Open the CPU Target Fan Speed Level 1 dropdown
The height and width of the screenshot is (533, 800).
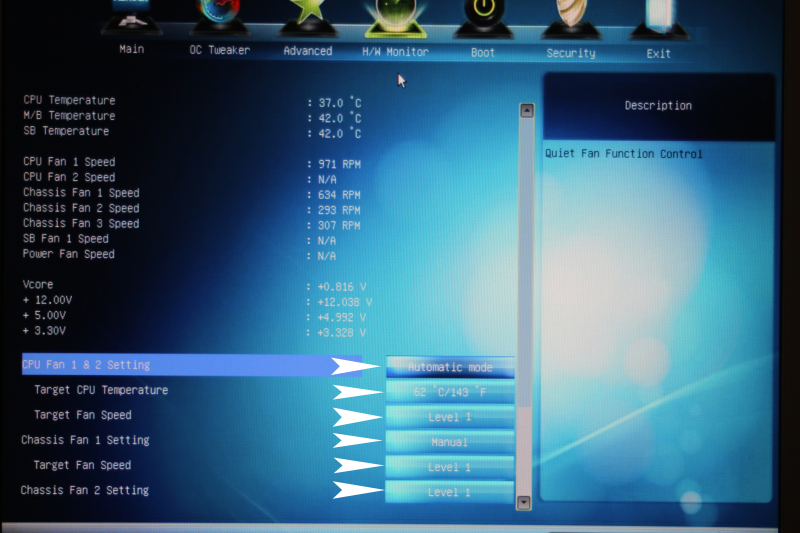(450, 417)
